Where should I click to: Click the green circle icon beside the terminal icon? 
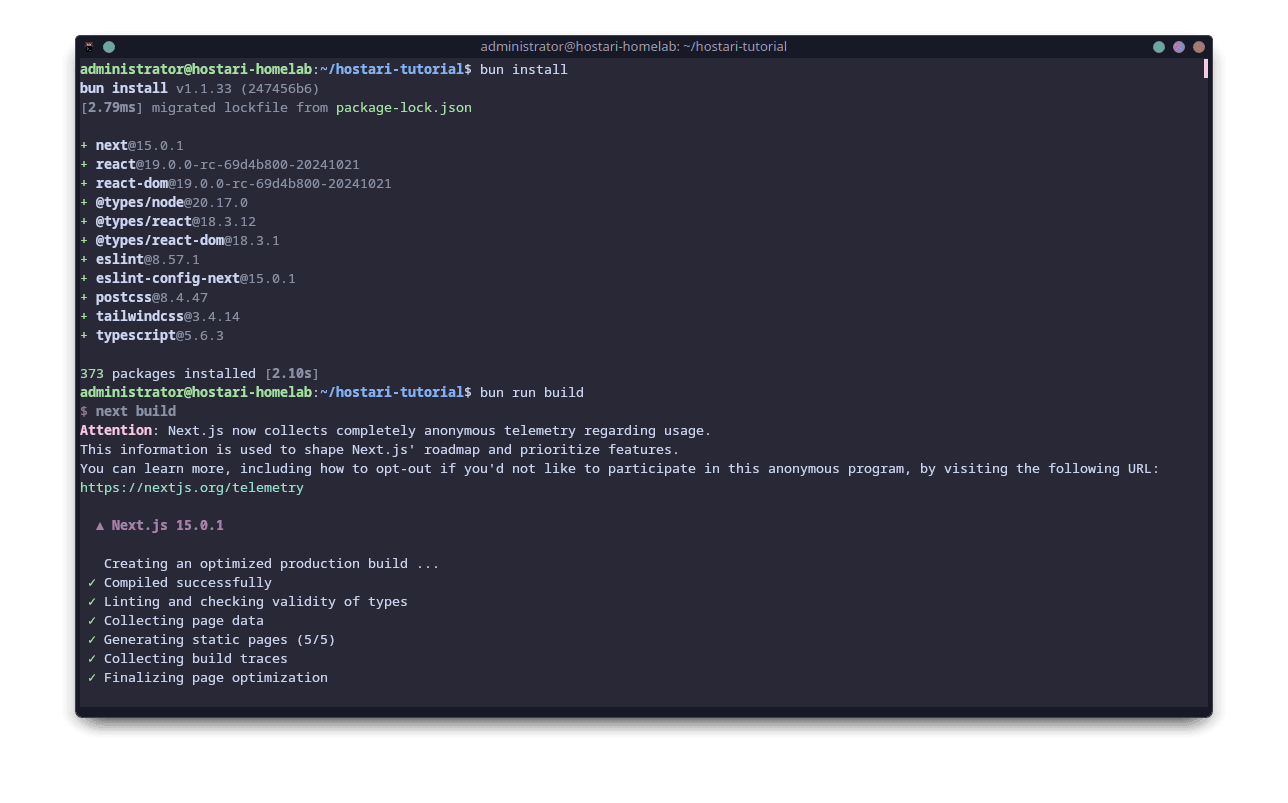pyautogui.click(x=108, y=46)
